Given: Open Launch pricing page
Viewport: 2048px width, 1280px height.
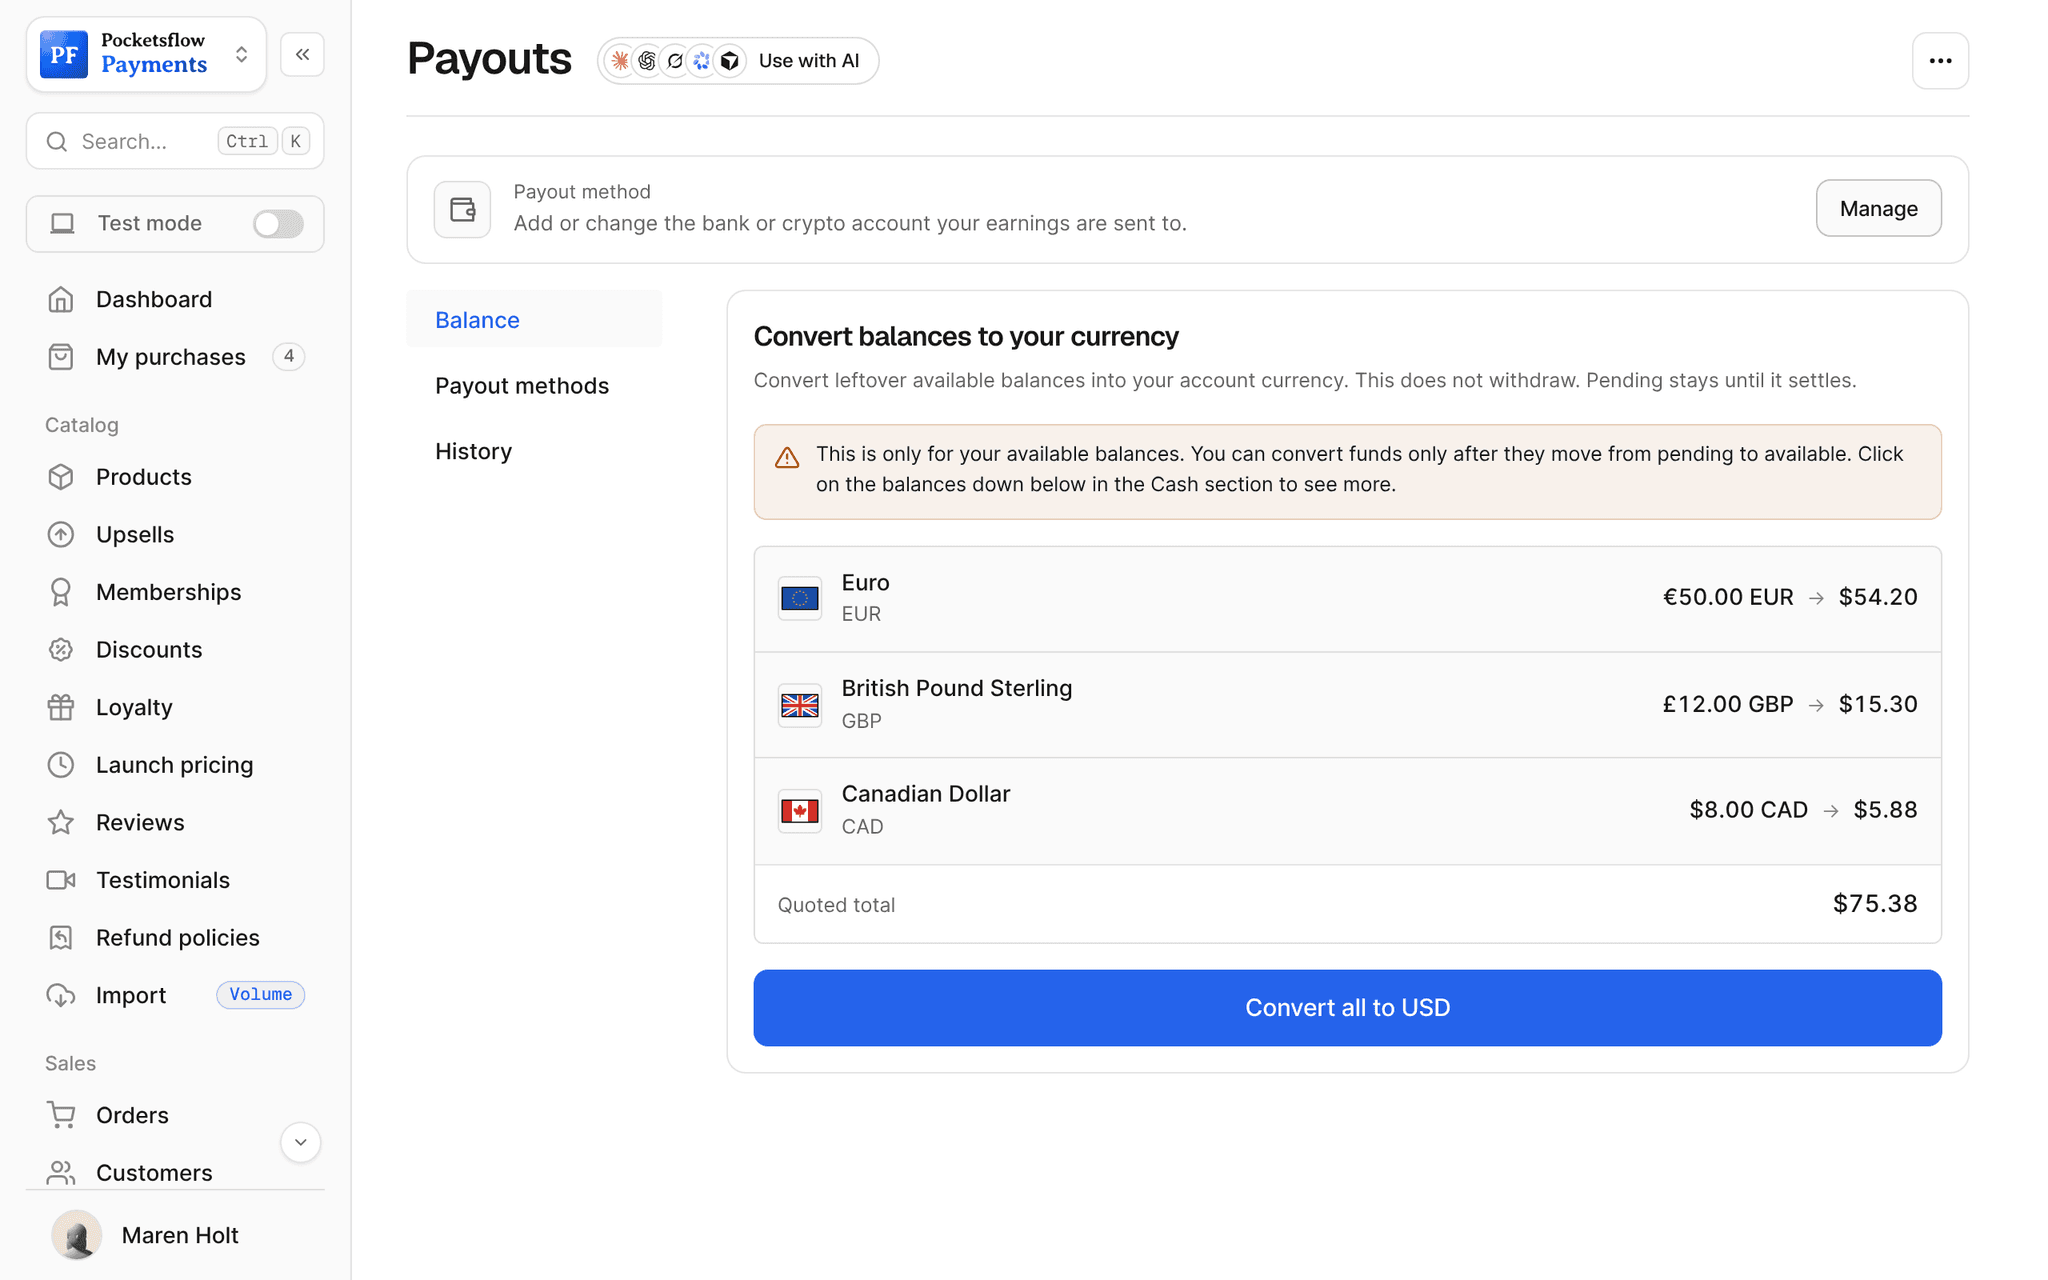Looking at the screenshot, I should 174,765.
